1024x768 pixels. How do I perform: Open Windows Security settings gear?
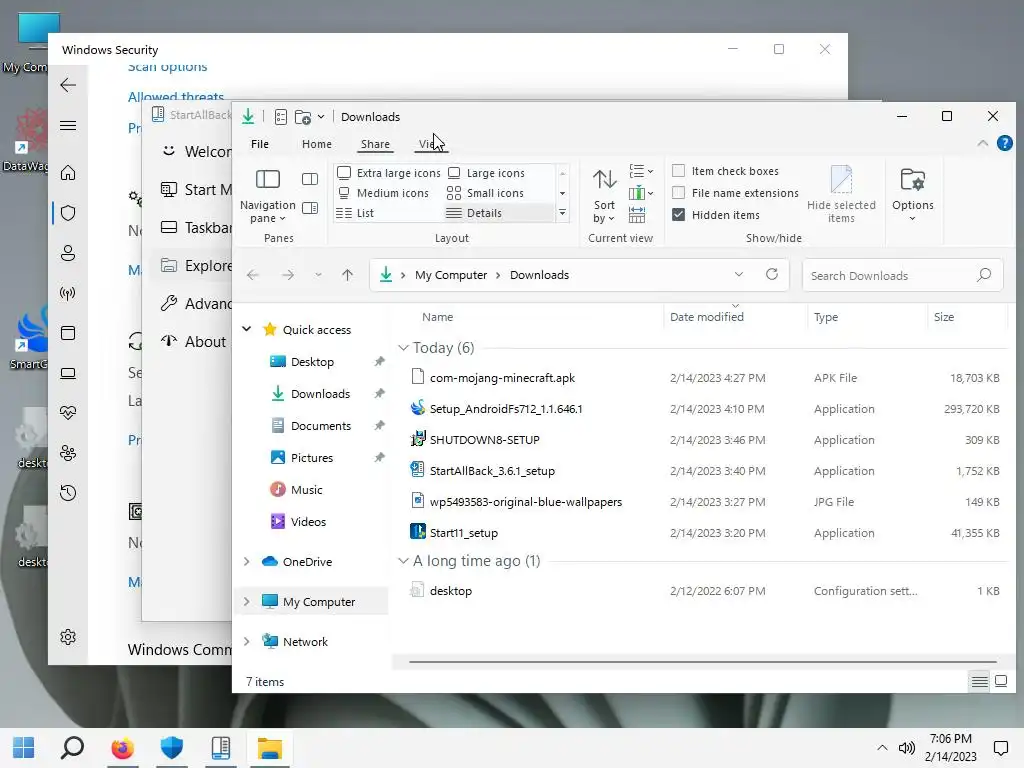[x=68, y=637]
